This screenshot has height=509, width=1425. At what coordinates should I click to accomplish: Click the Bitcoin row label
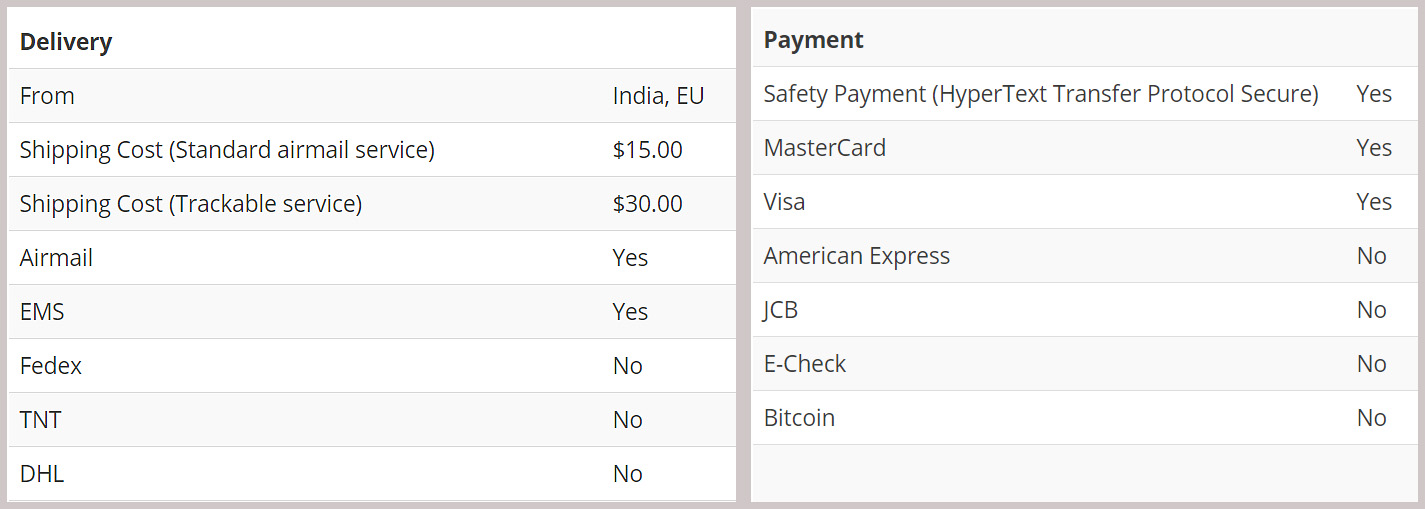click(x=799, y=418)
